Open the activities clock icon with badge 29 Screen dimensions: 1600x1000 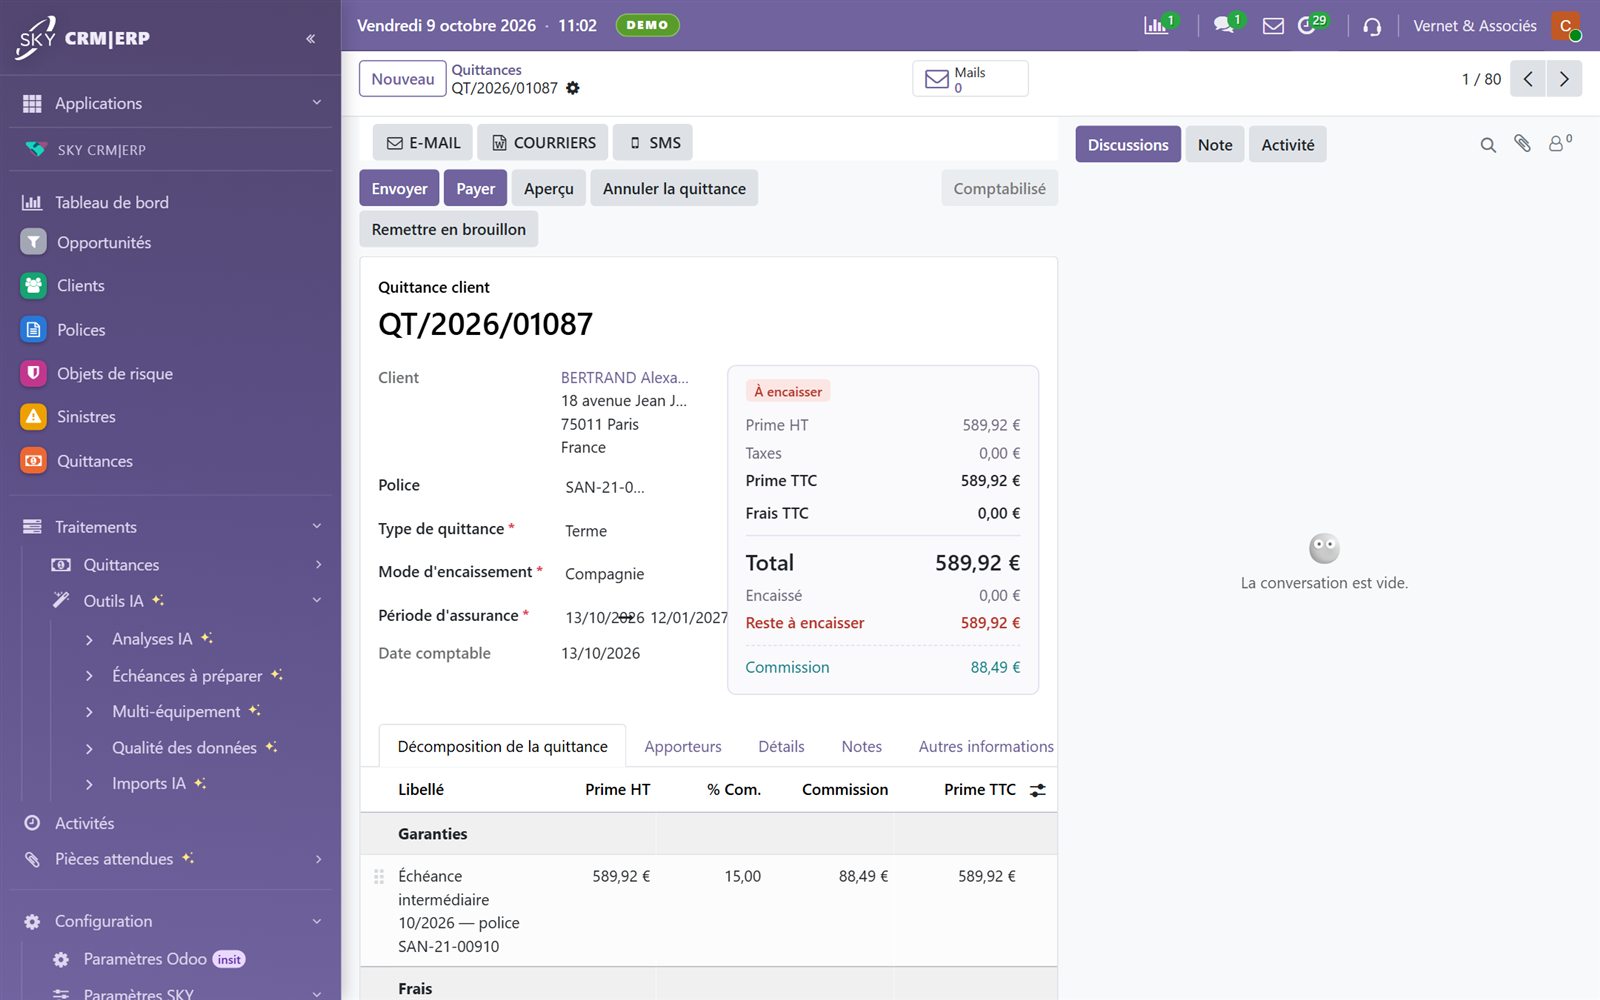tap(1307, 26)
